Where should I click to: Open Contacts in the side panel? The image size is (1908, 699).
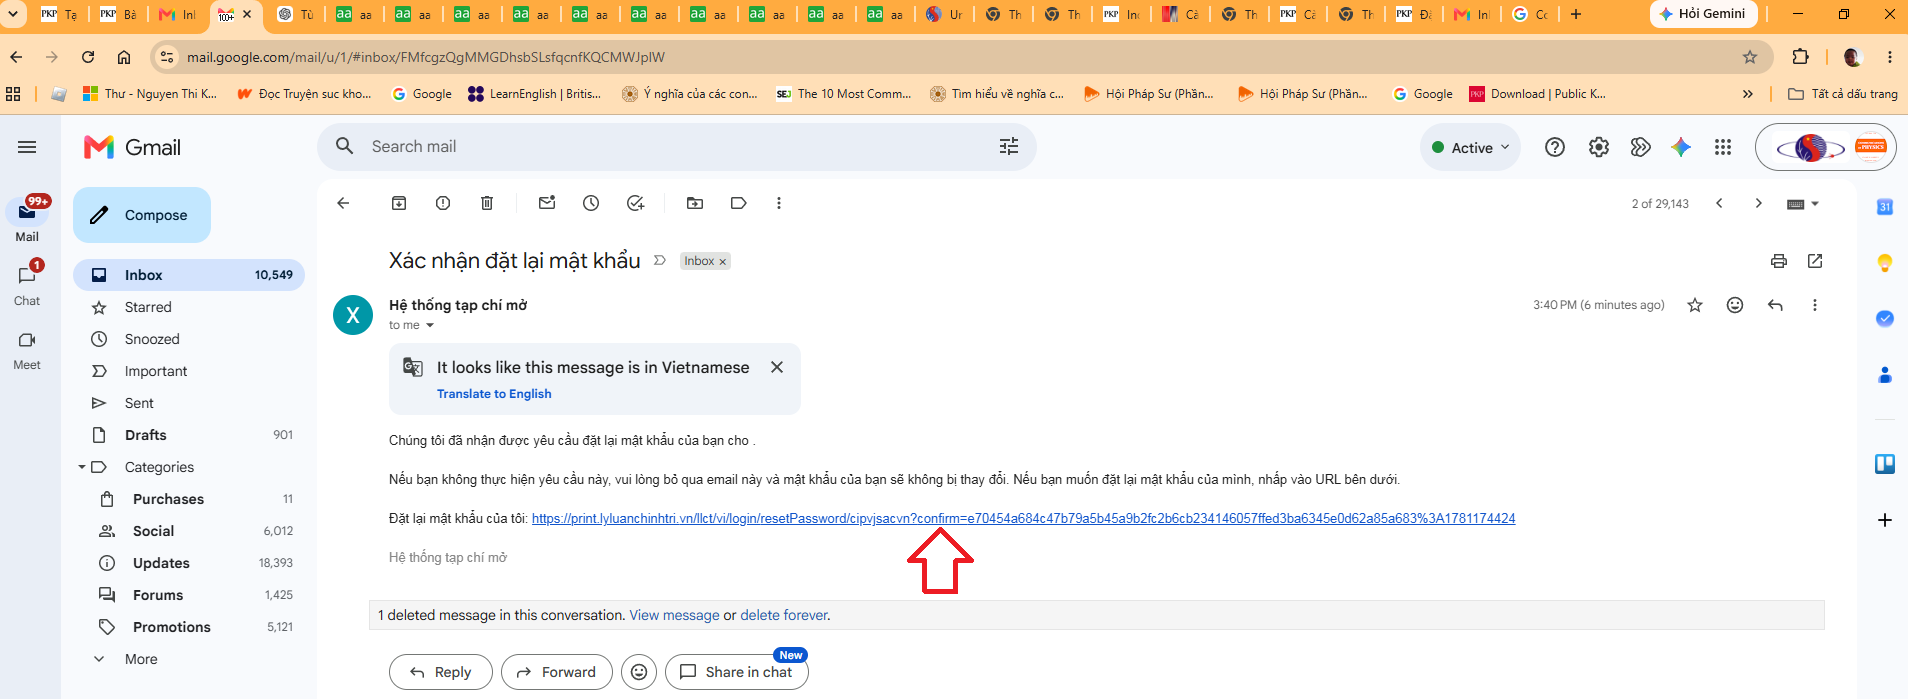[1885, 375]
